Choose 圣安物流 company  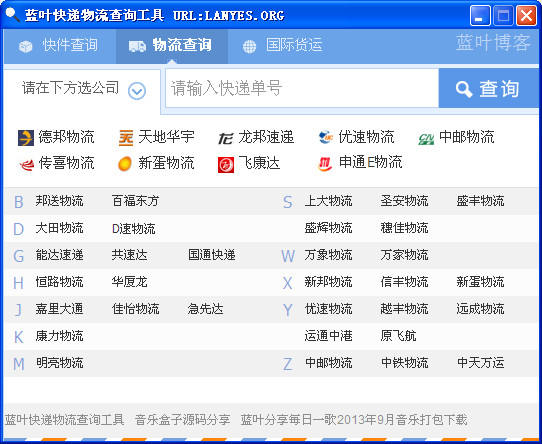[x=404, y=201]
